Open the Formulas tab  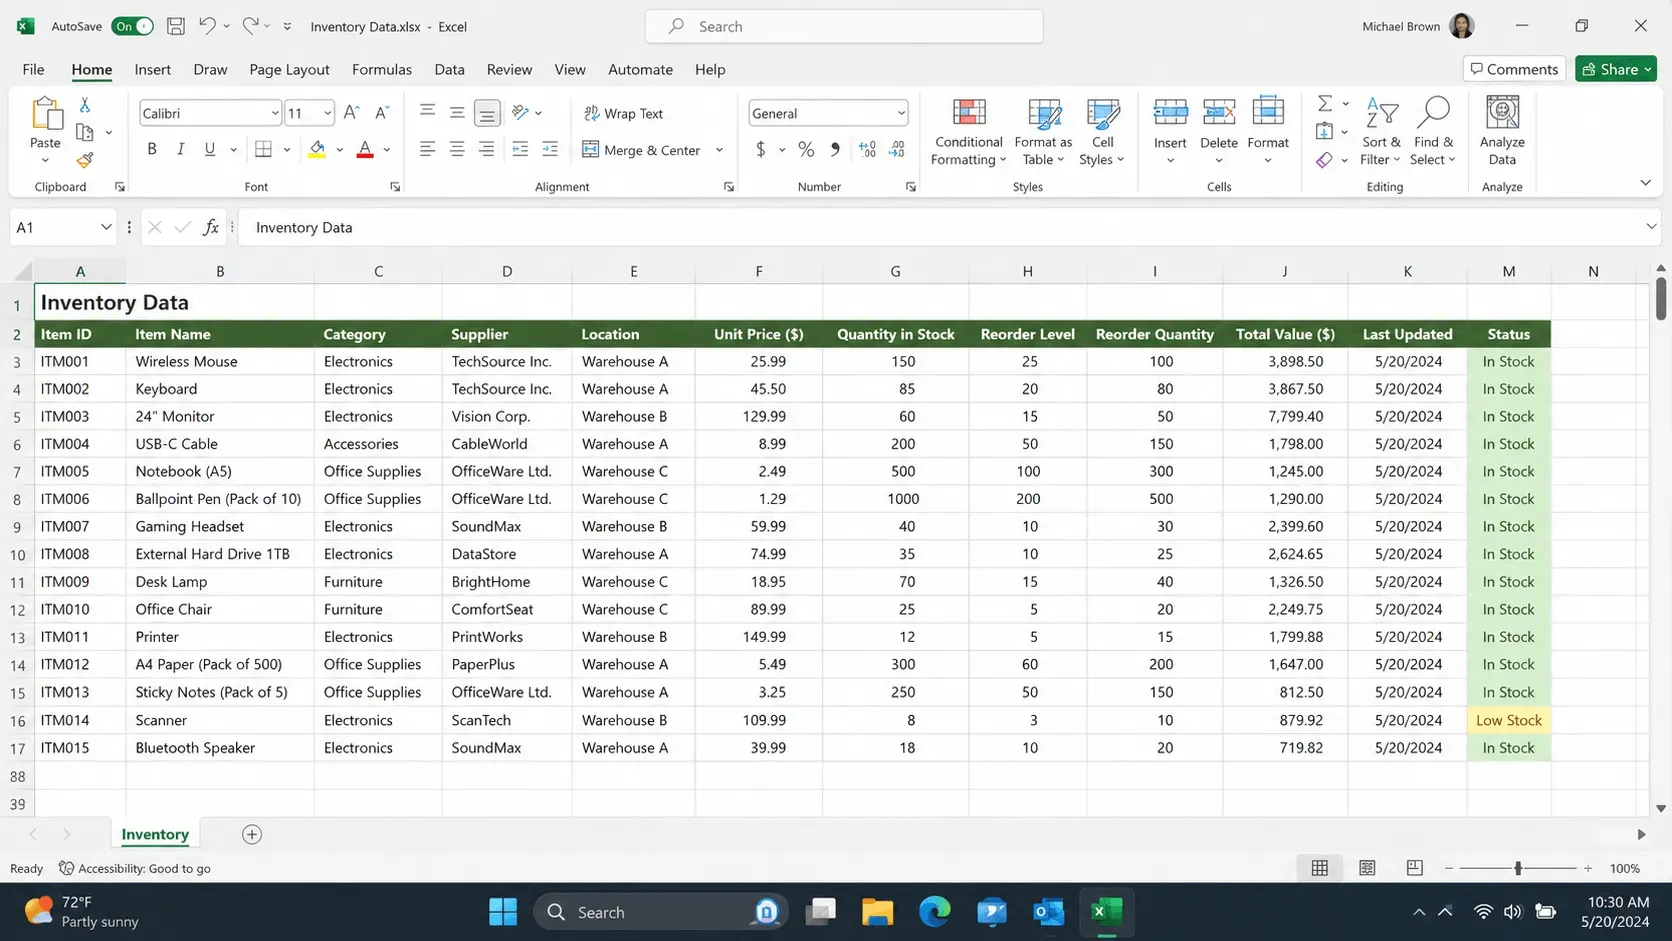pos(382,69)
